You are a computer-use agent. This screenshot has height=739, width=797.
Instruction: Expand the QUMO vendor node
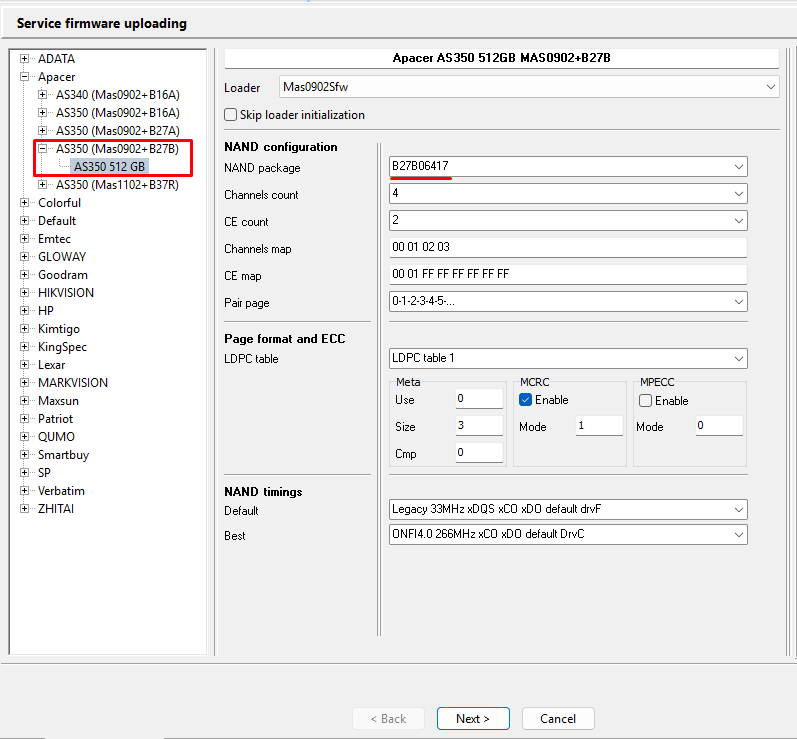pos(24,437)
